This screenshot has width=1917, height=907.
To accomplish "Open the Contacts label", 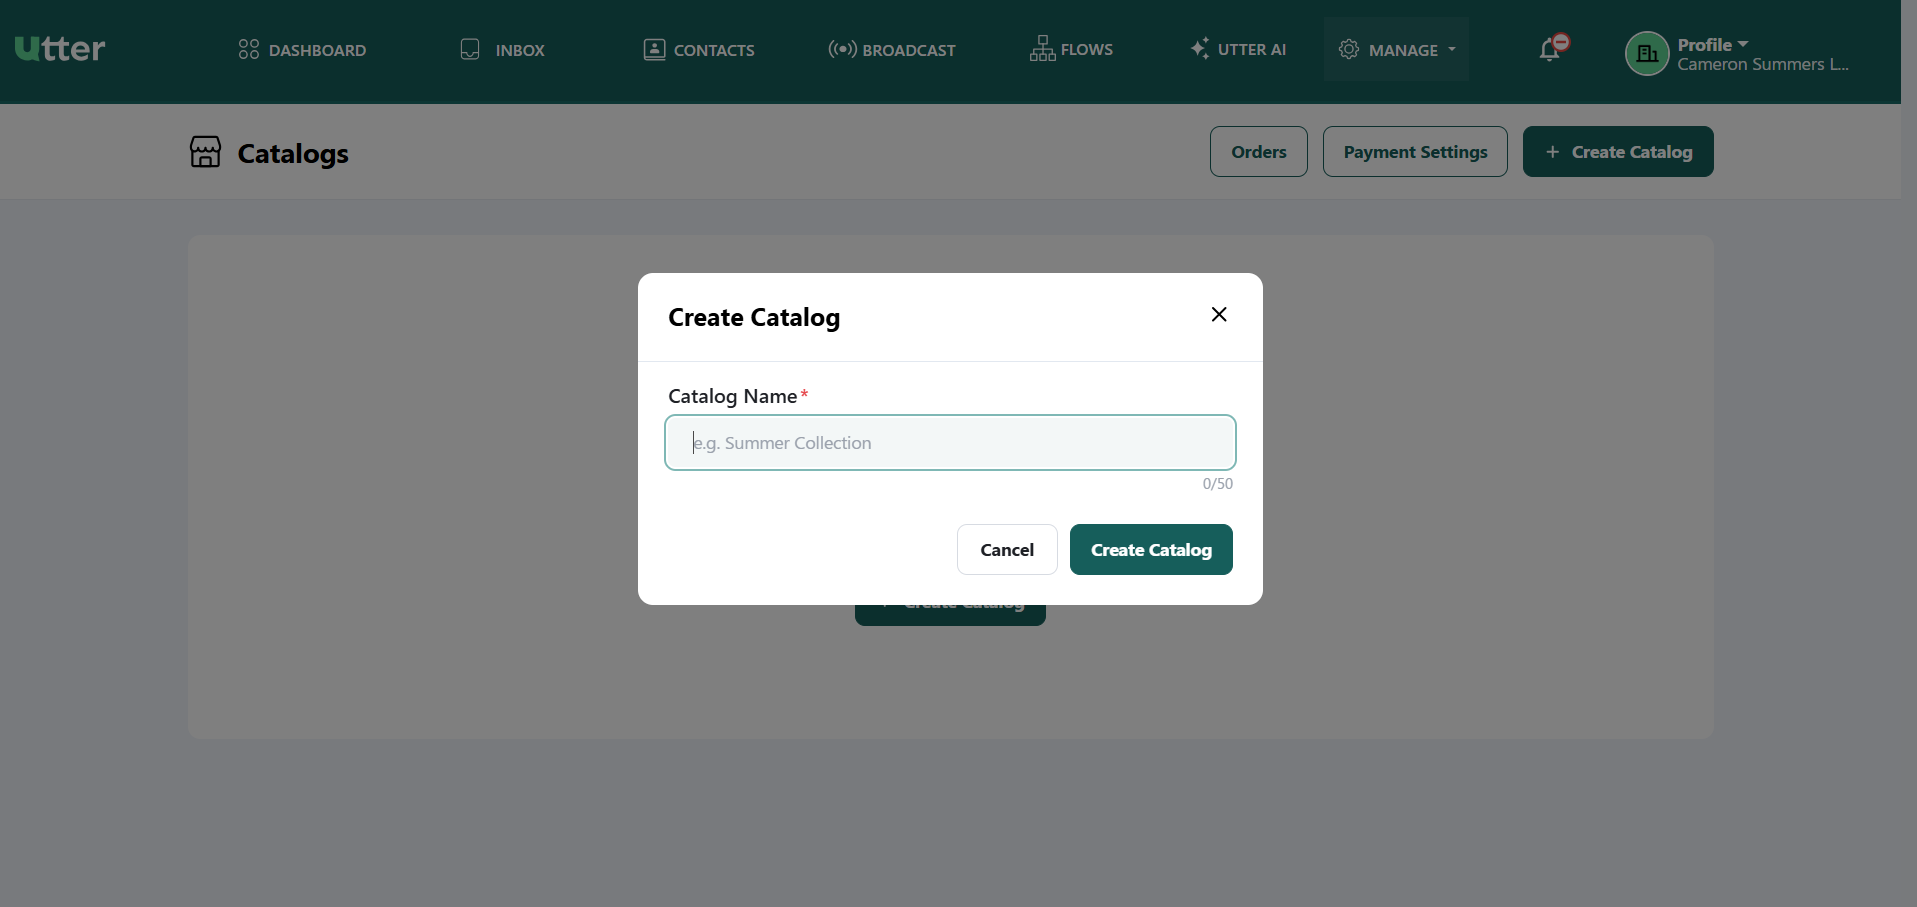I will 714,50.
